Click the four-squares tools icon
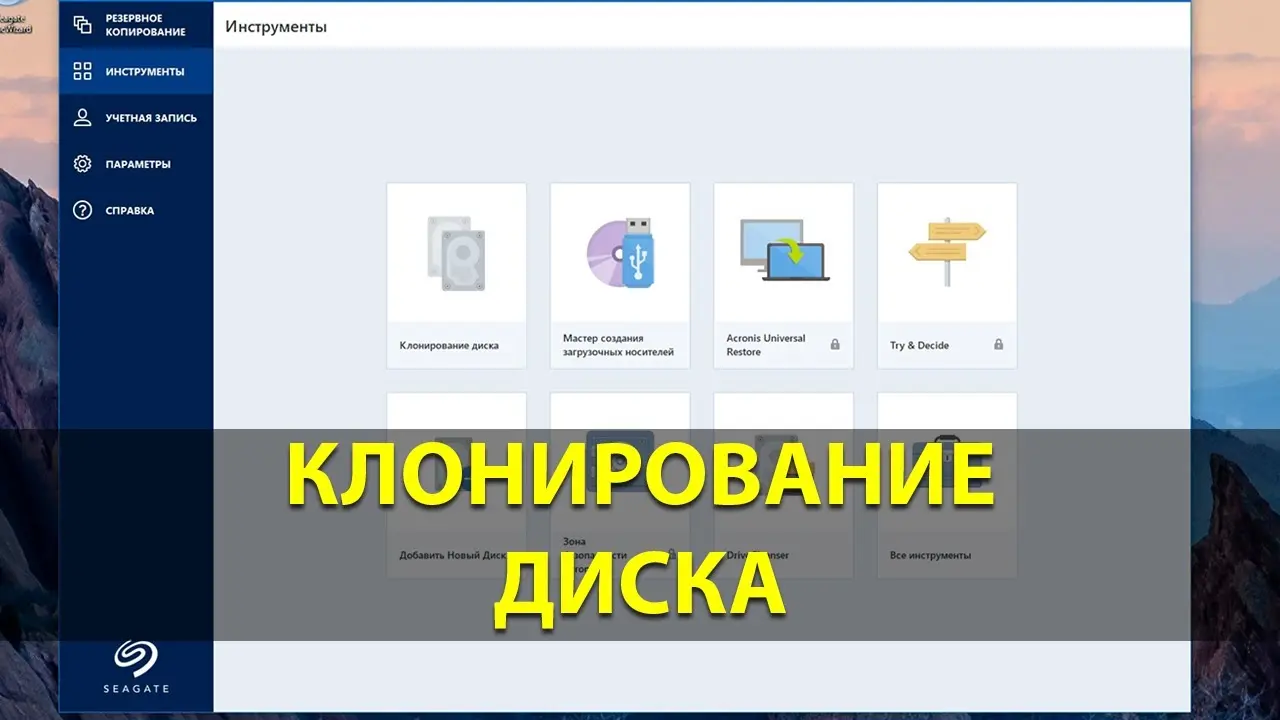Screen dimensions: 1280x720 [x=83, y=72]
